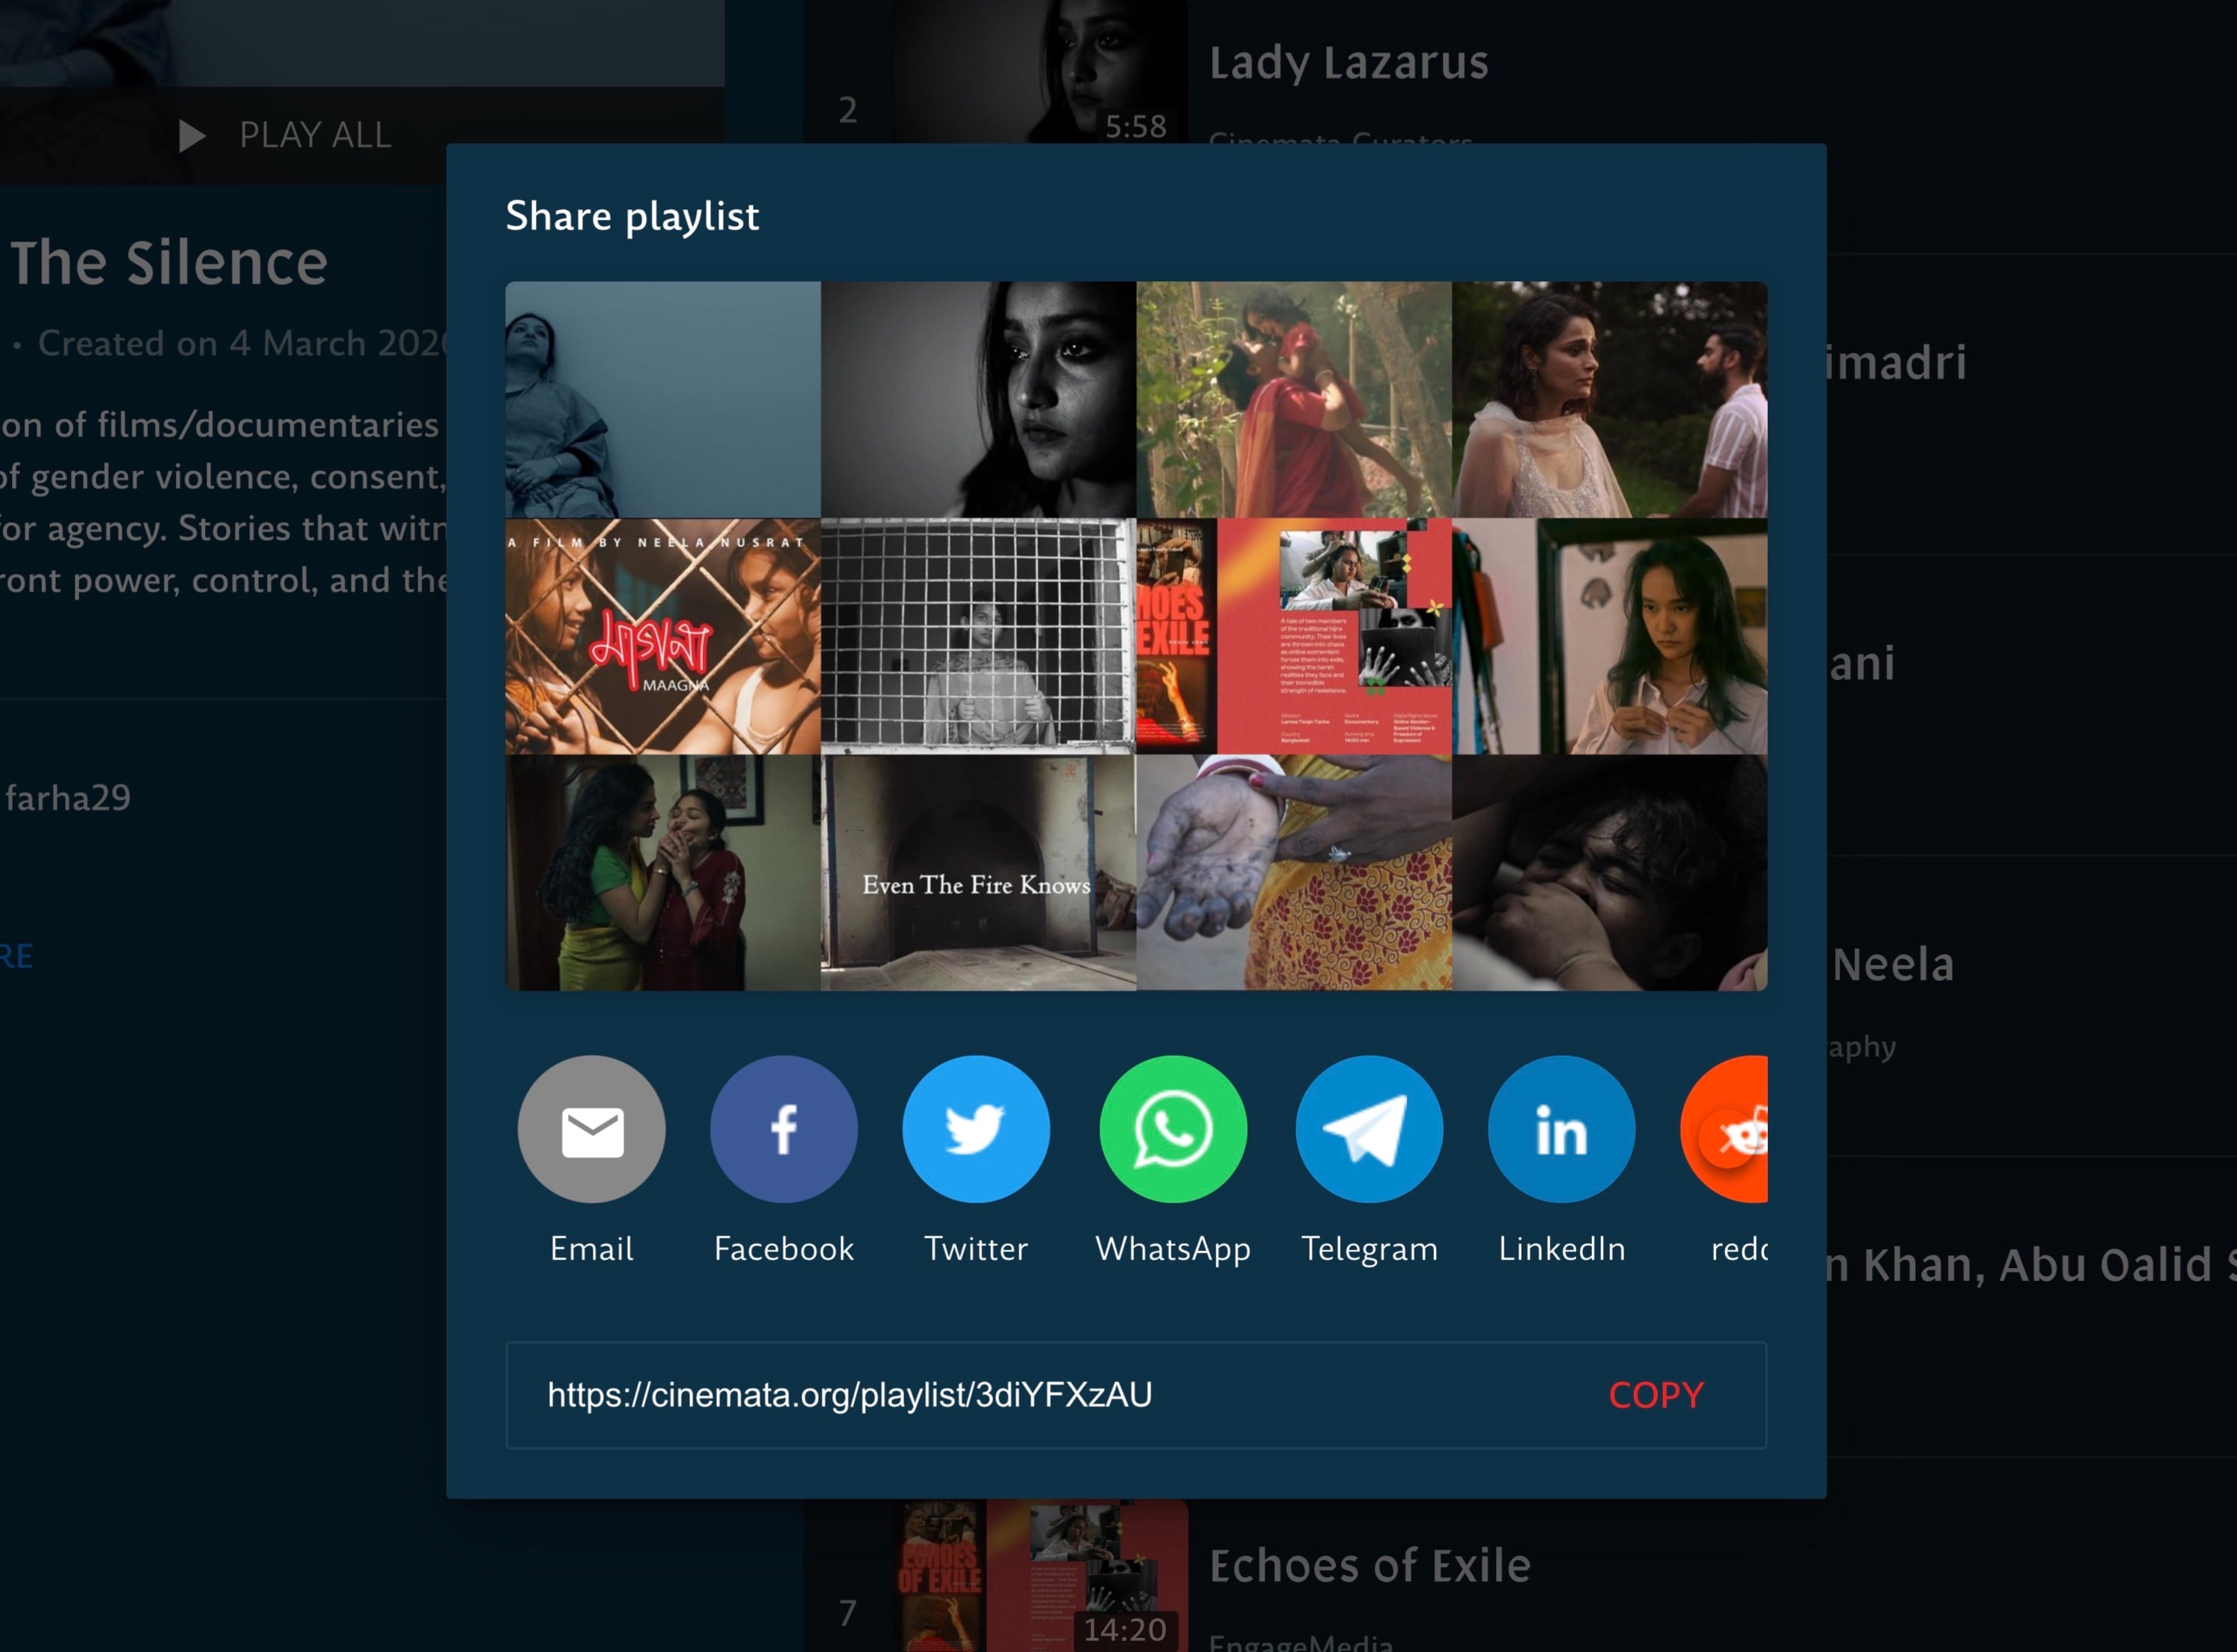Viewport: 2237px width, 1652px height.
Task: Click the Maagna film poster thumbnail
Action: click(662, 636)
